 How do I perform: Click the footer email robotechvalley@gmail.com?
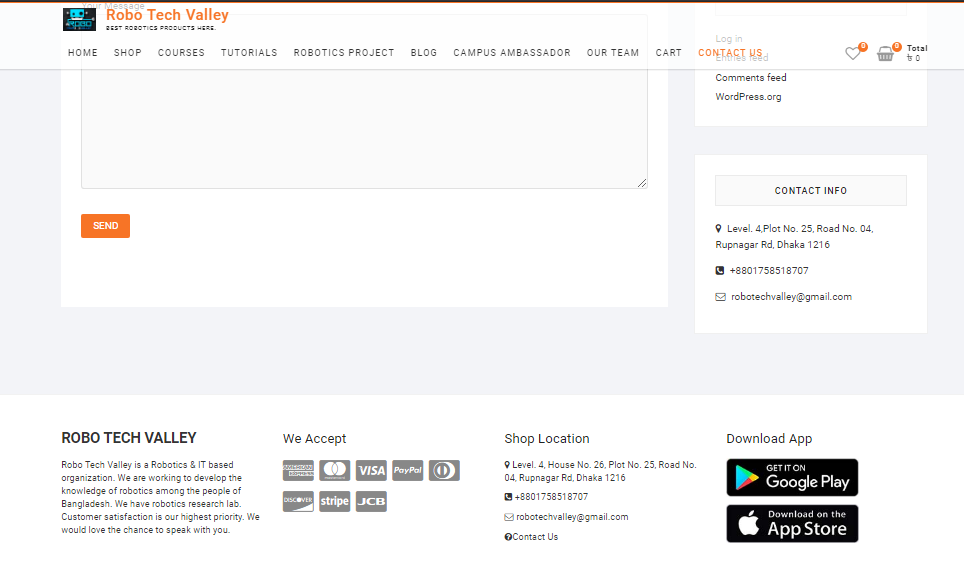pyautogui.click(x=572, y=517)
